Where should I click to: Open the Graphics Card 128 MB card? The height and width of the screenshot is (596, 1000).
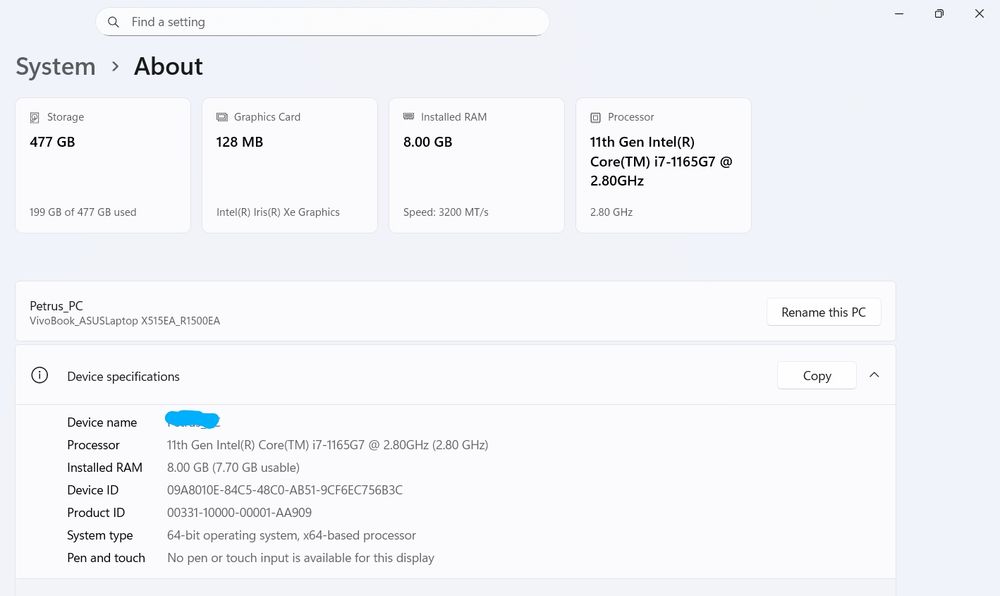pos(290,165)
